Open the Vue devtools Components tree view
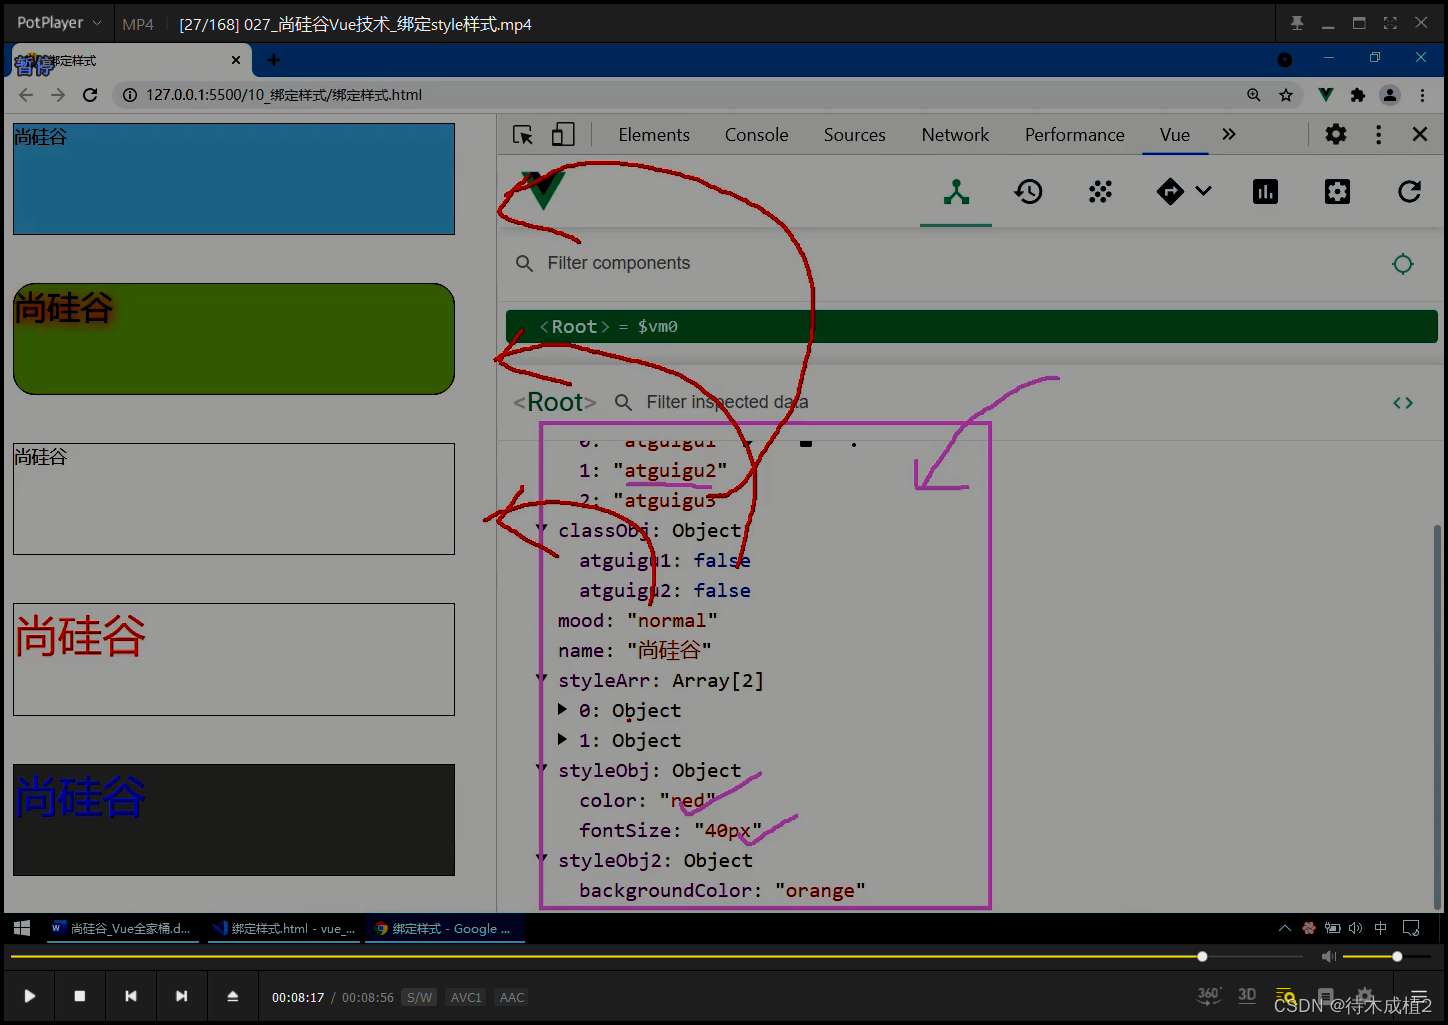 click(956, 192)
